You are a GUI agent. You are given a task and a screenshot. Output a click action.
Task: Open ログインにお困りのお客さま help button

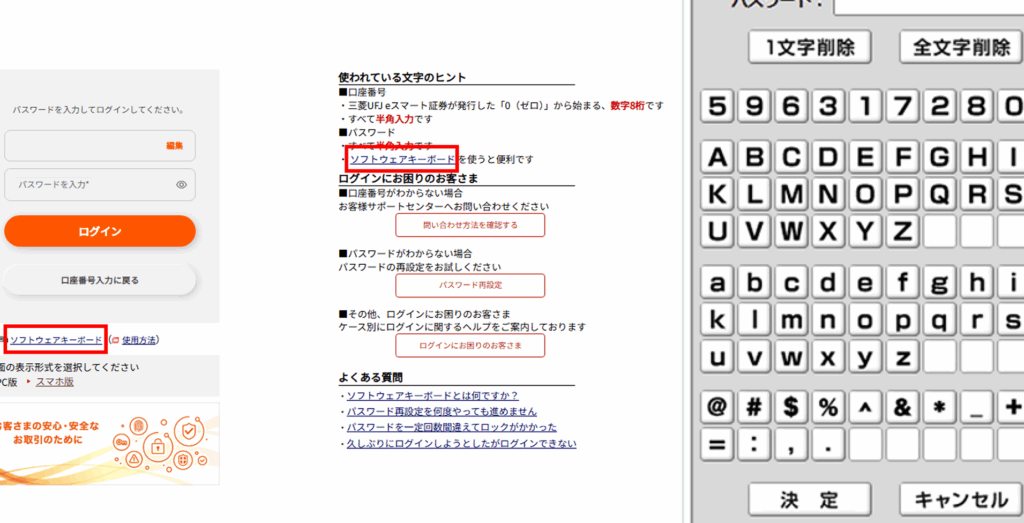[x=470, y=345]
